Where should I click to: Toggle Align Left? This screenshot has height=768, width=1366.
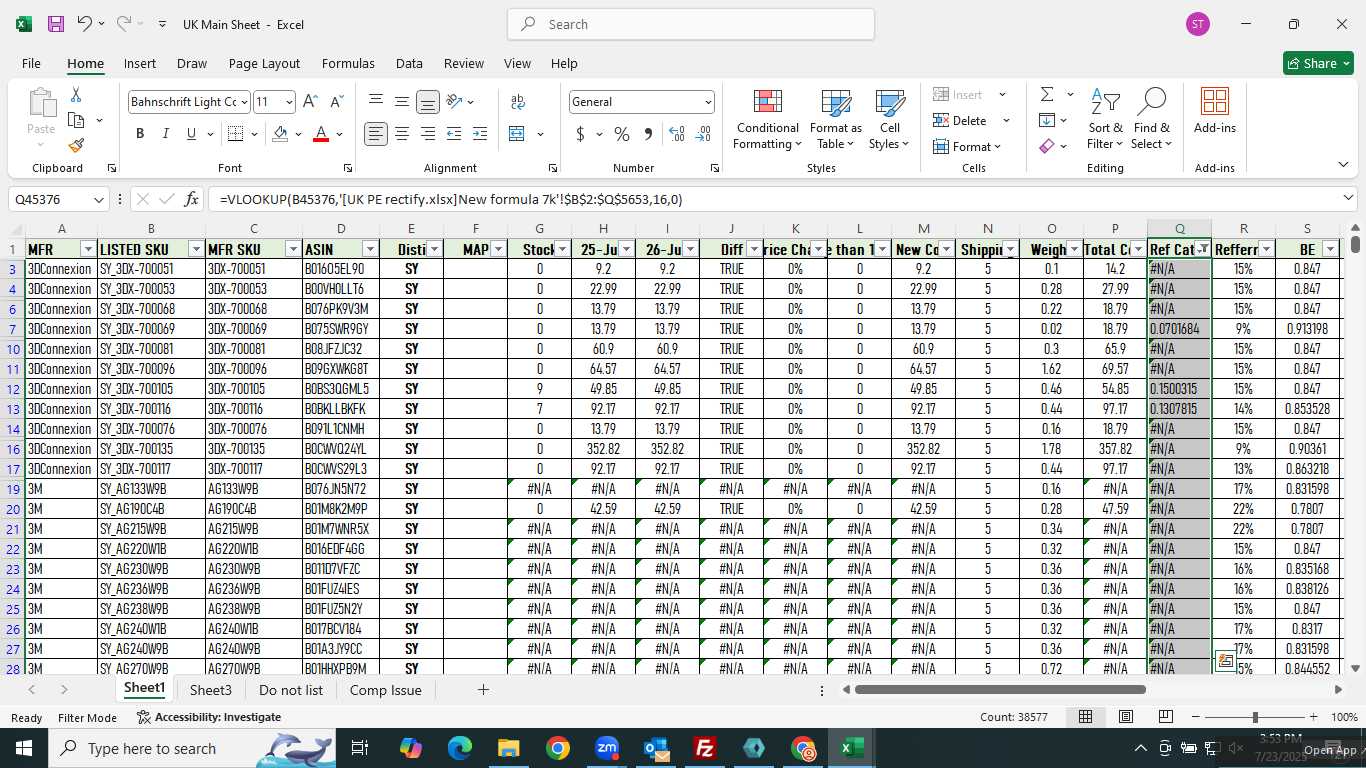click(x=376, y=134)
